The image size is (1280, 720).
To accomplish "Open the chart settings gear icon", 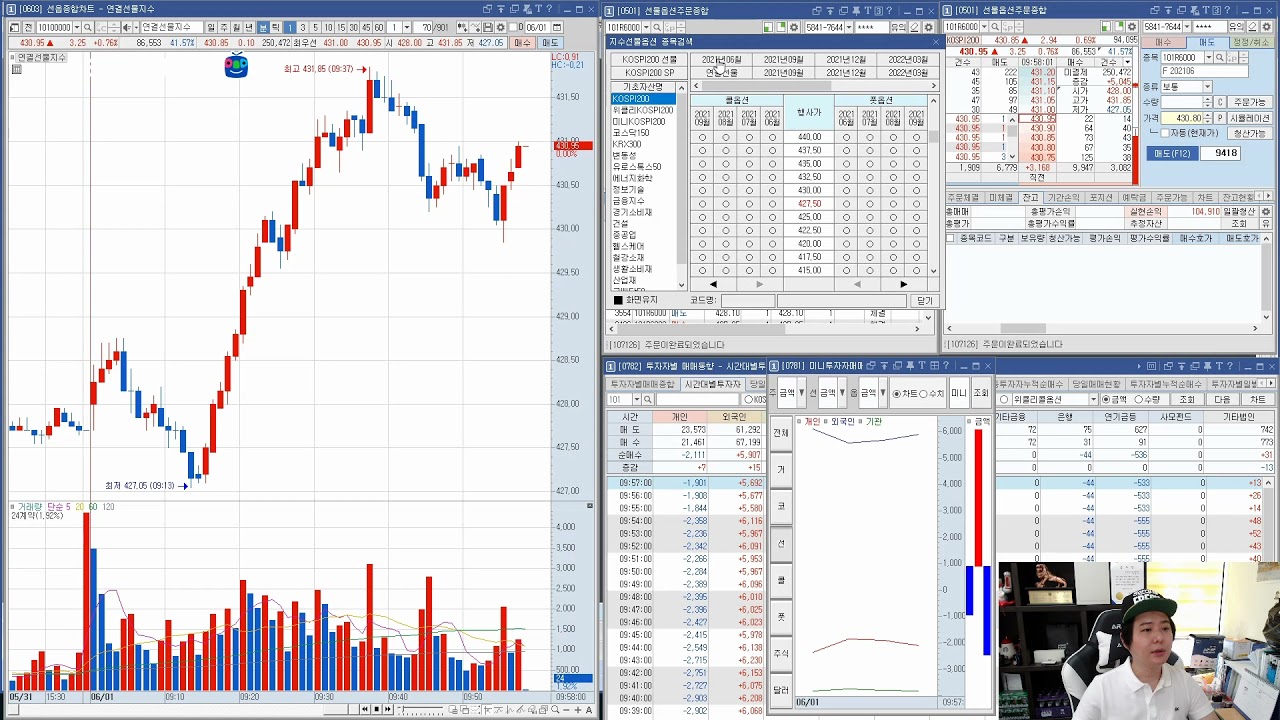I will pos(501,27).
